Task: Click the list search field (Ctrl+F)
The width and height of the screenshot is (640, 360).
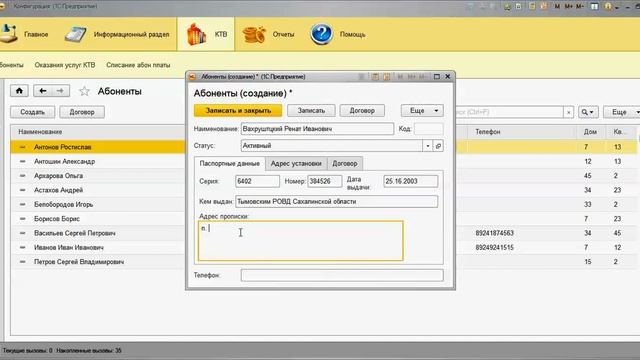Action: coord(509,112)
